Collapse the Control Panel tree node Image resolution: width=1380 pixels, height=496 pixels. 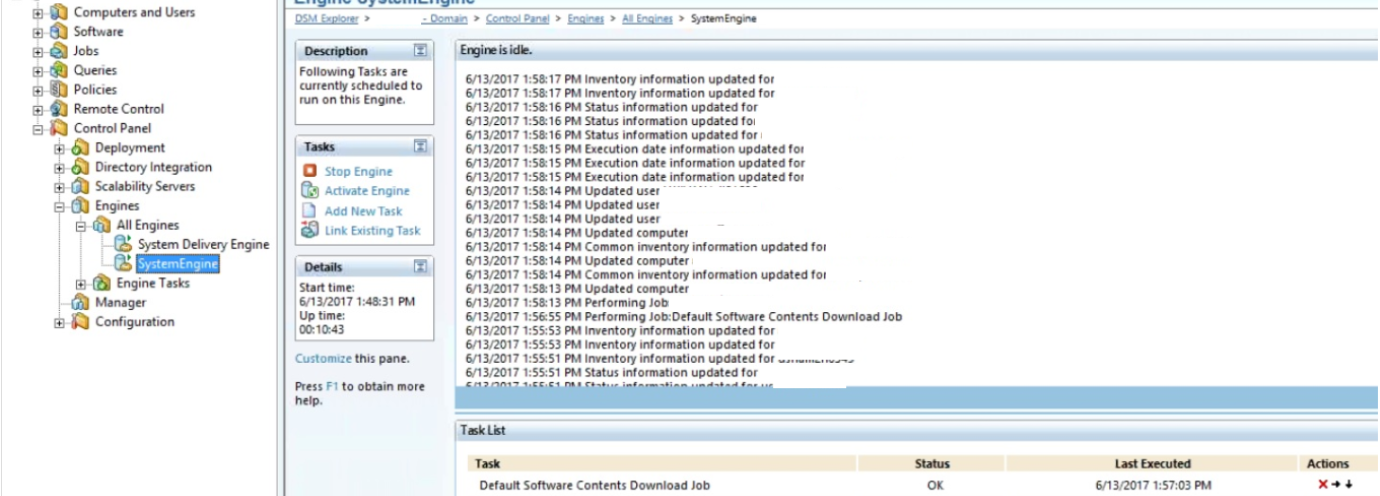coord(38,129)
